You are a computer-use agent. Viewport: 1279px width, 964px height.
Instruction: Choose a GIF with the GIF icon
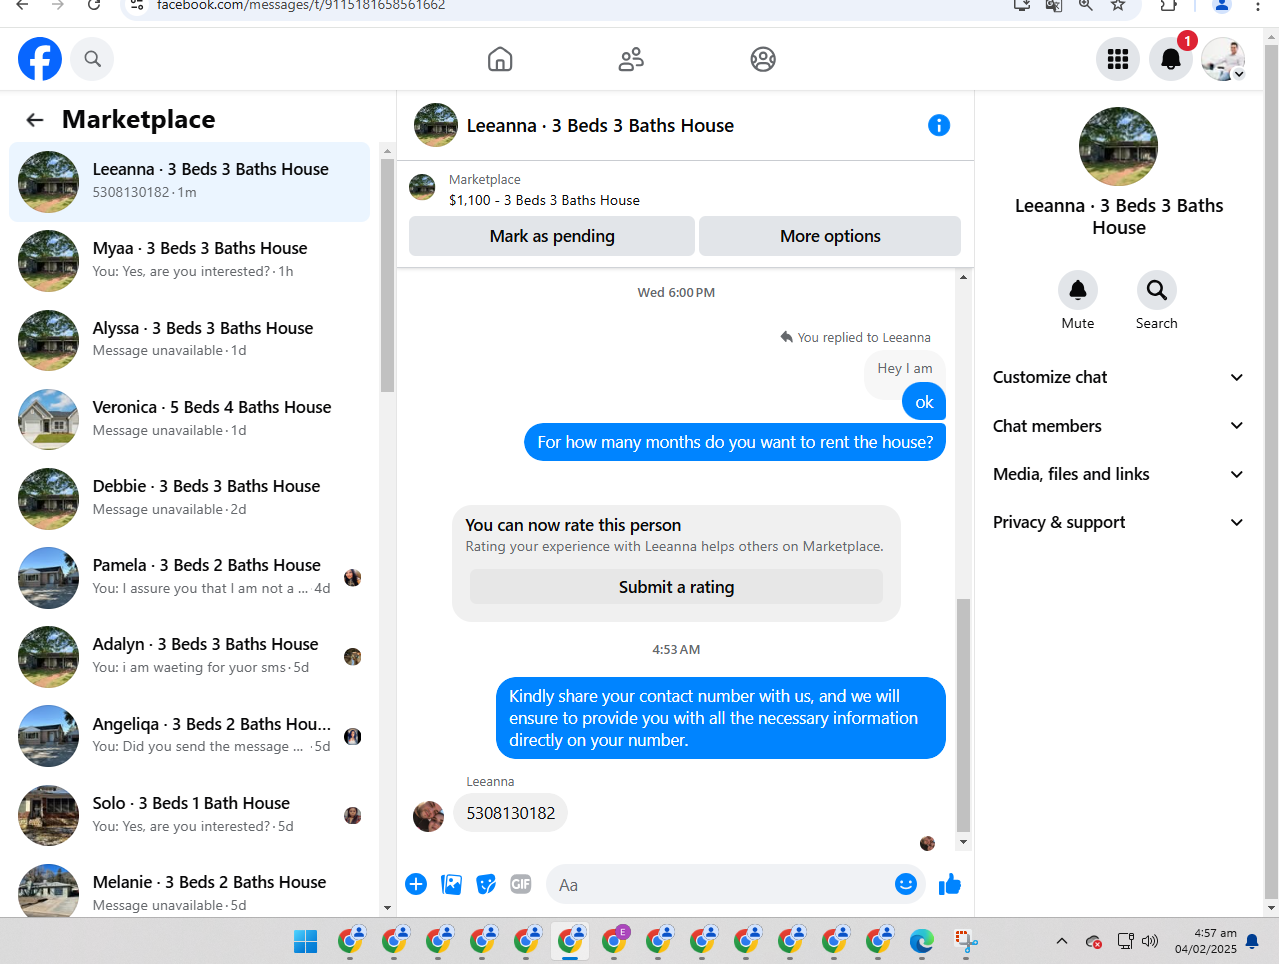521,884
